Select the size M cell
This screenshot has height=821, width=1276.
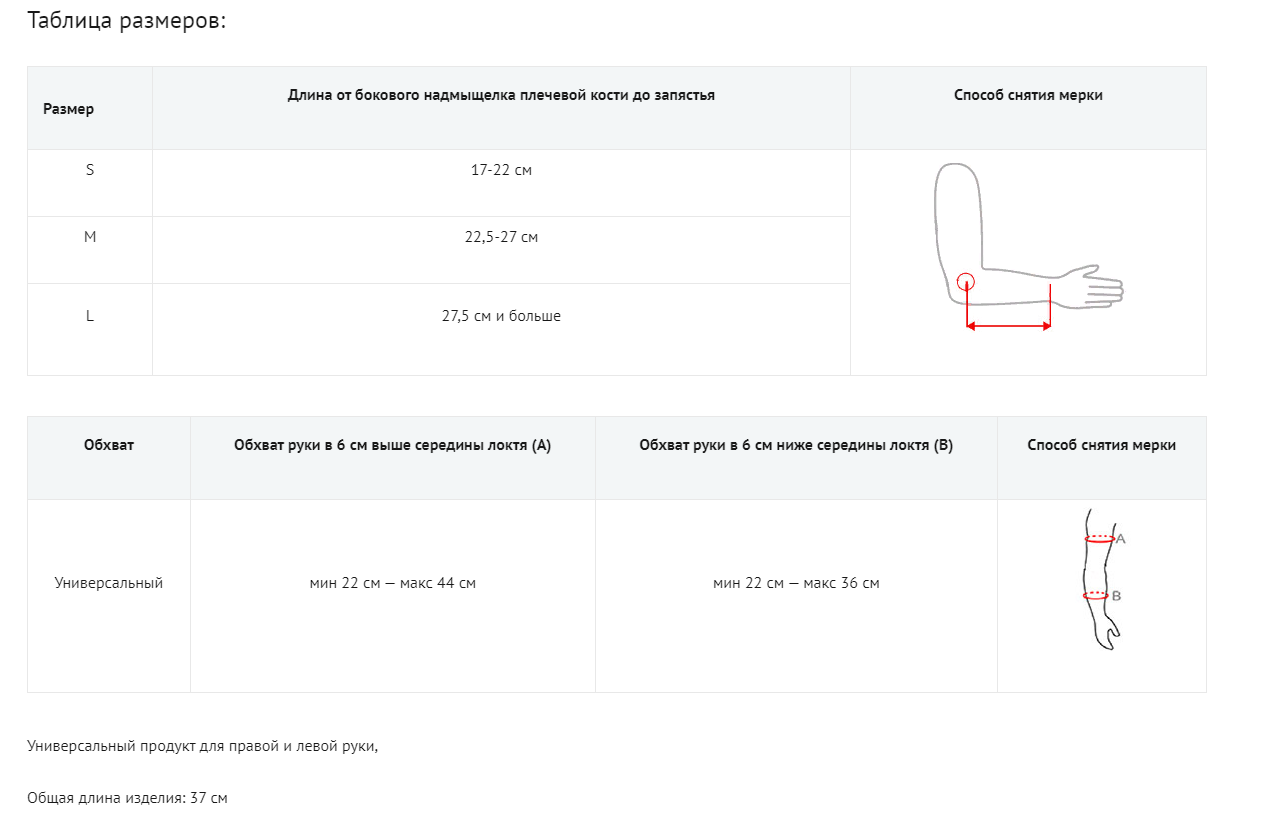[x=90, y=237]
